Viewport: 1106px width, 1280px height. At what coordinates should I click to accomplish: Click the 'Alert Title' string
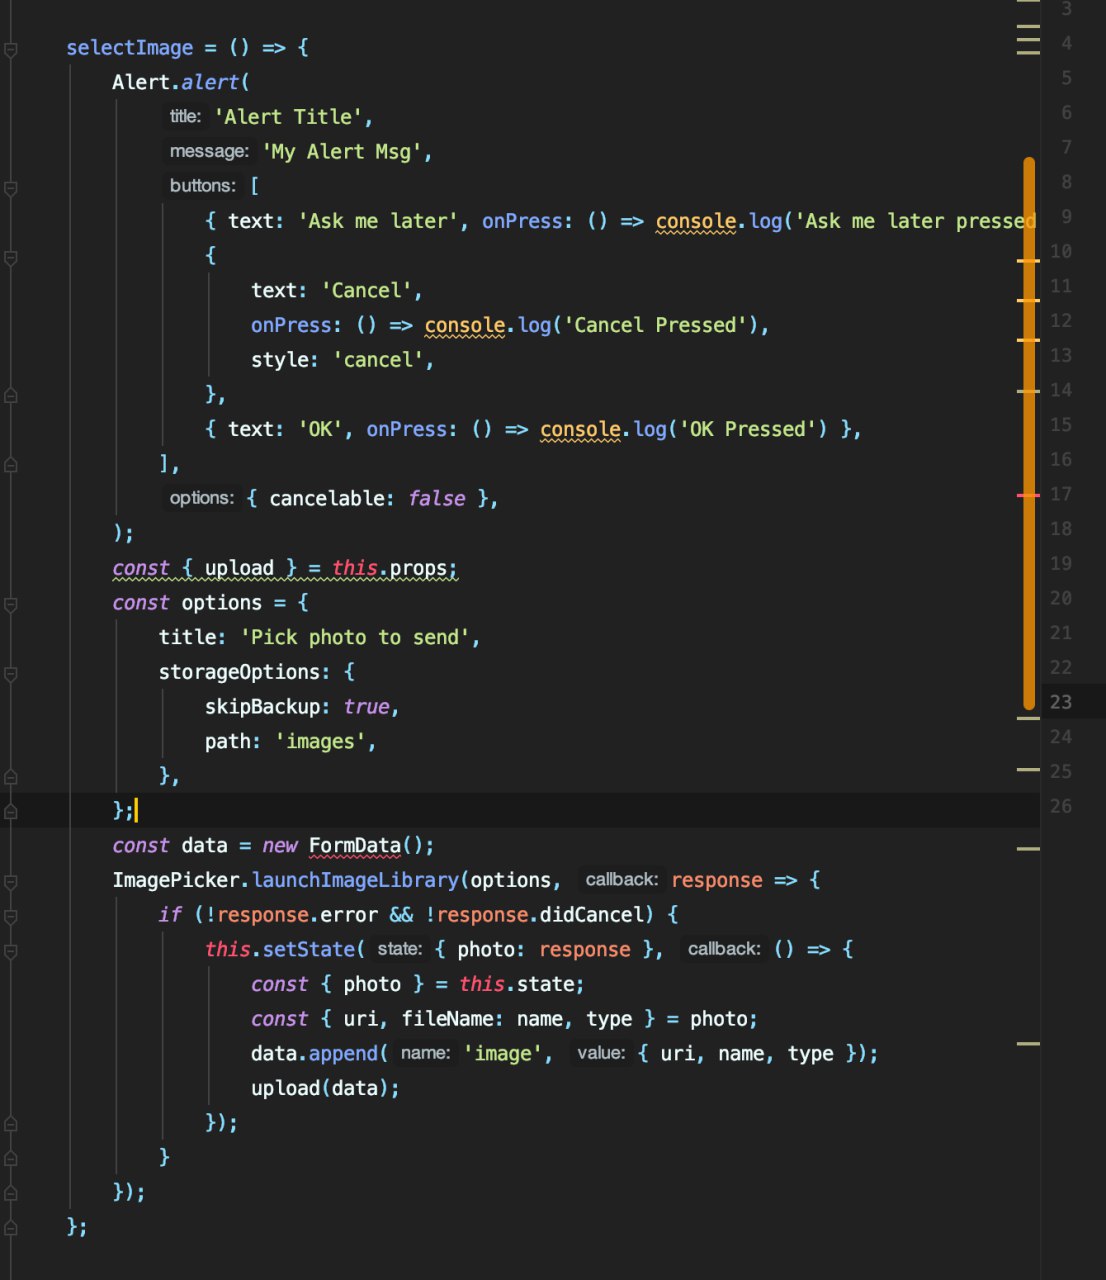[x=288, y=117]
